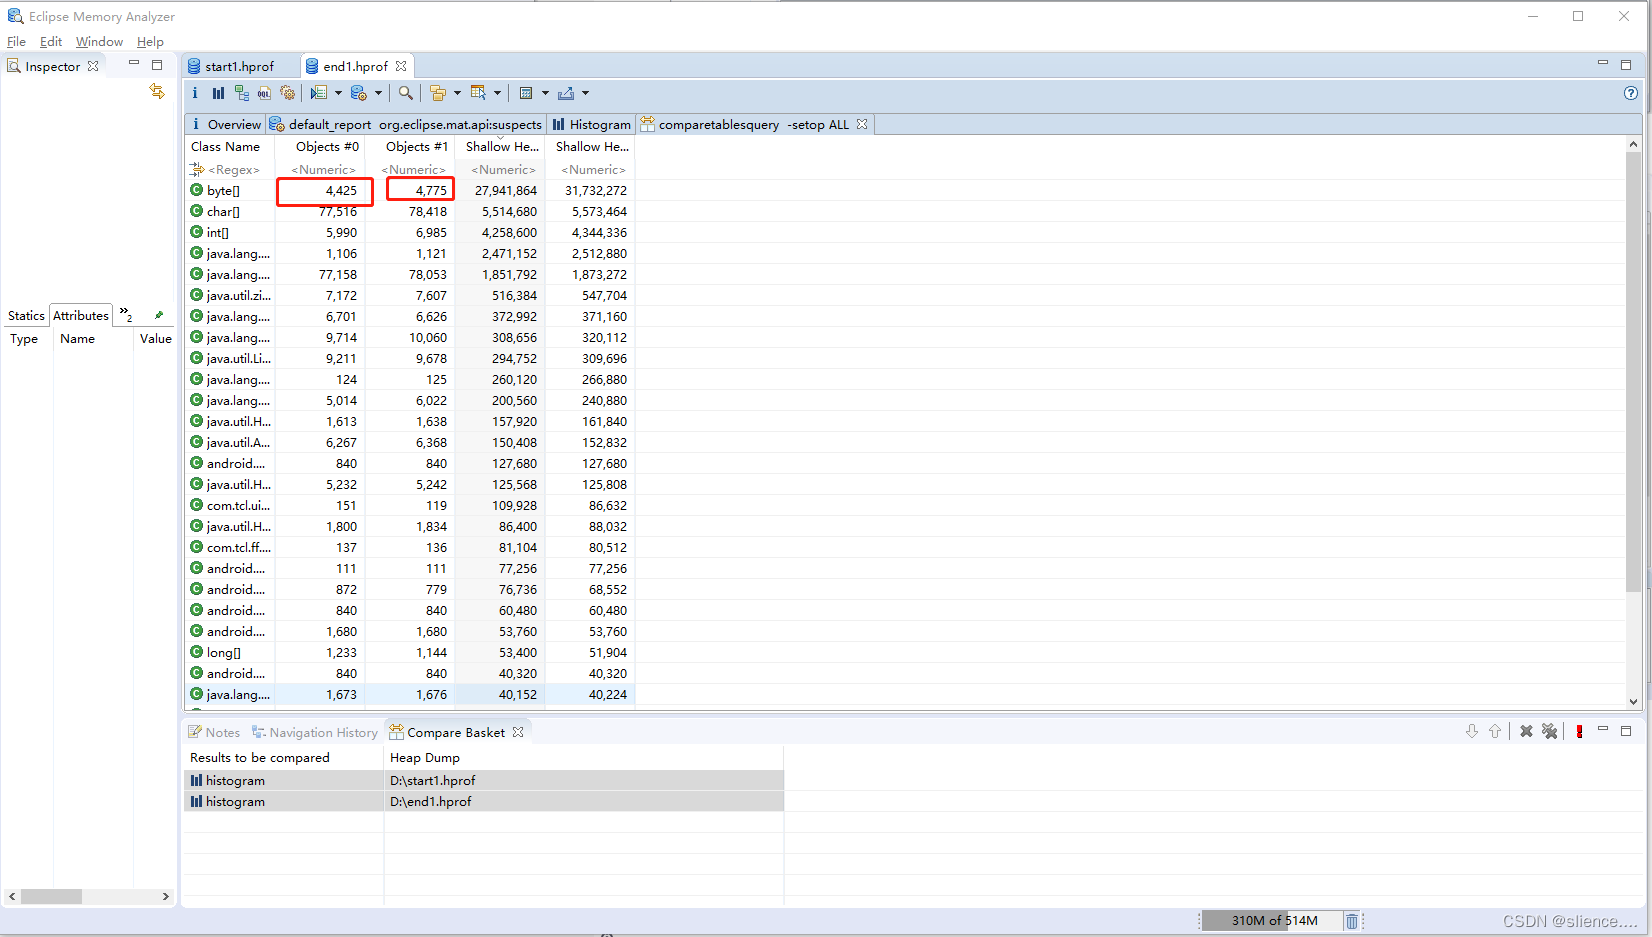Screen dimensions: 1652x937
Task: Open the thread overview gear icon
Action: pyautogui.click(x=288, y=93)
